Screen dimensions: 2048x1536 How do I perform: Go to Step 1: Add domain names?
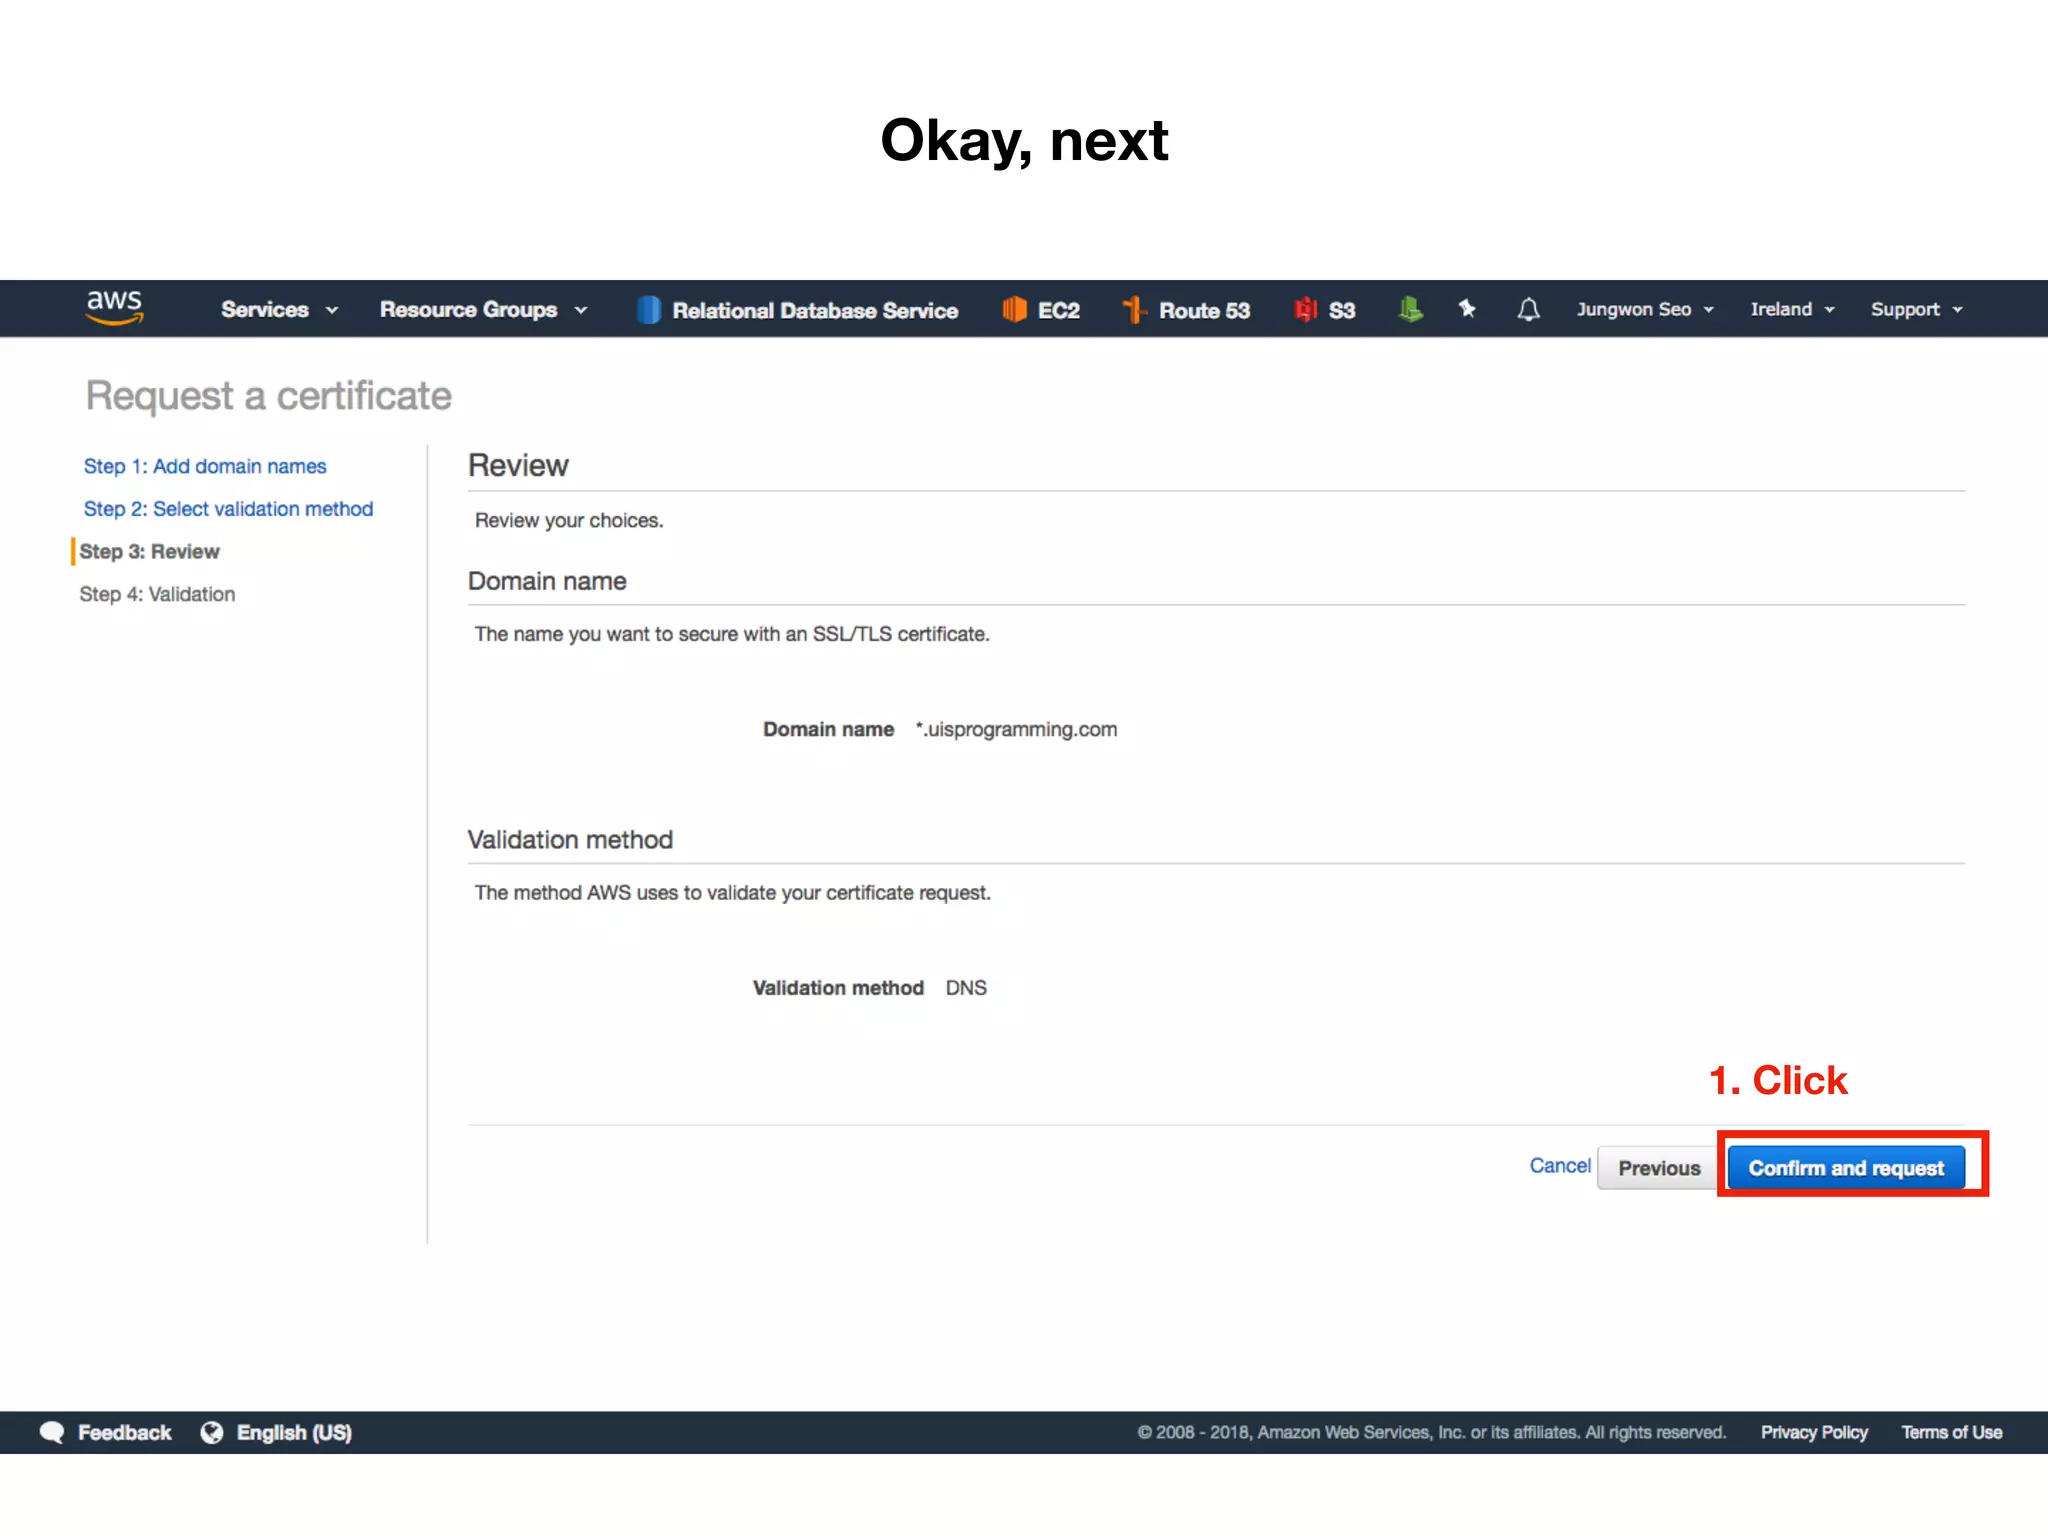pos(205,466)
